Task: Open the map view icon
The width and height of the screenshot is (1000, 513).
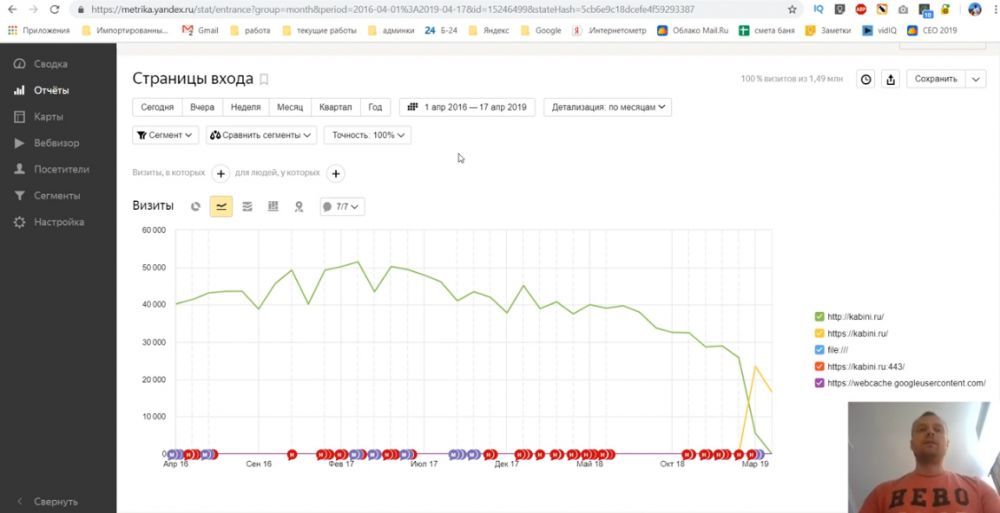Action: point(298,207)
